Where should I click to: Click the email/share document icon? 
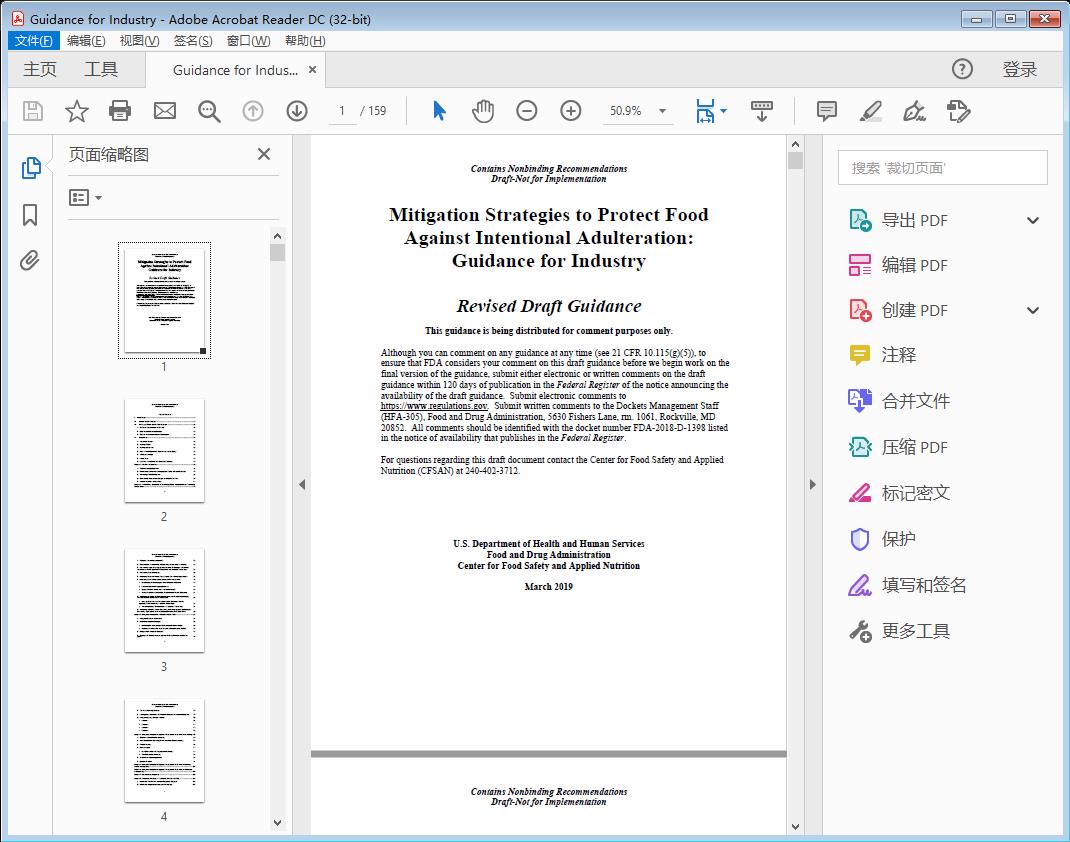[164, 111]
